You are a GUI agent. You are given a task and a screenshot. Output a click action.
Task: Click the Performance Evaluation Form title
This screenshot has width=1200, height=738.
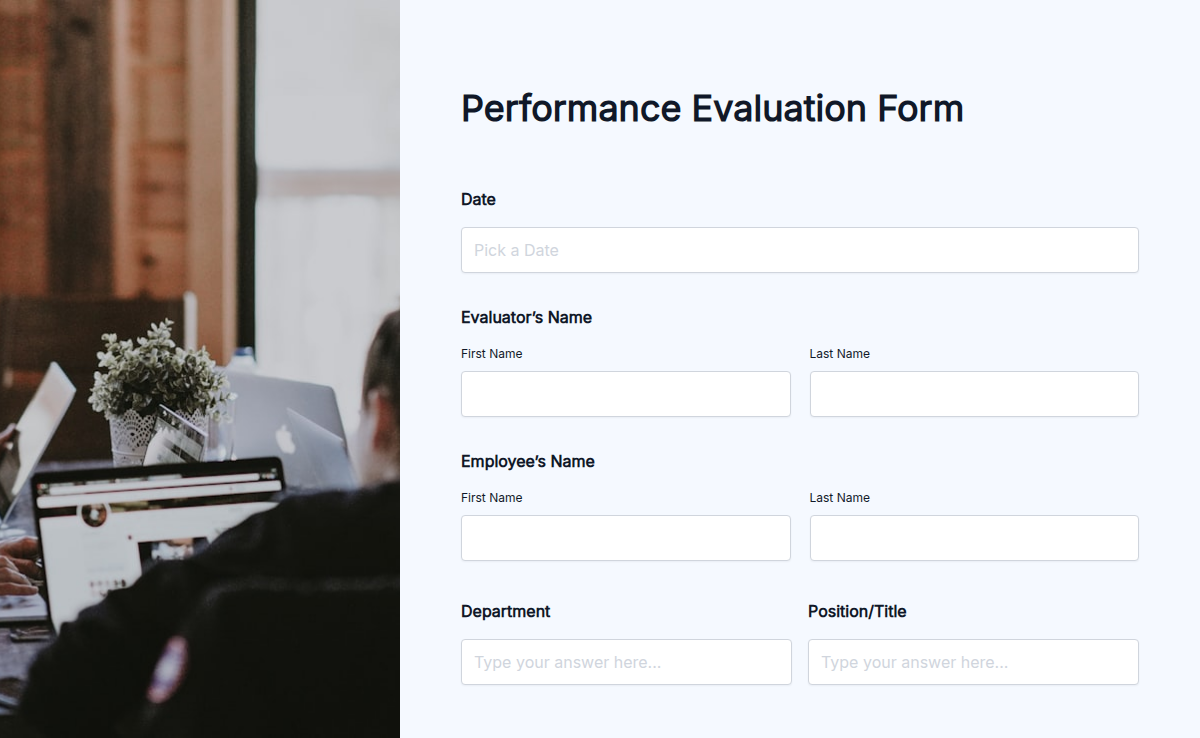coord(711,108)
